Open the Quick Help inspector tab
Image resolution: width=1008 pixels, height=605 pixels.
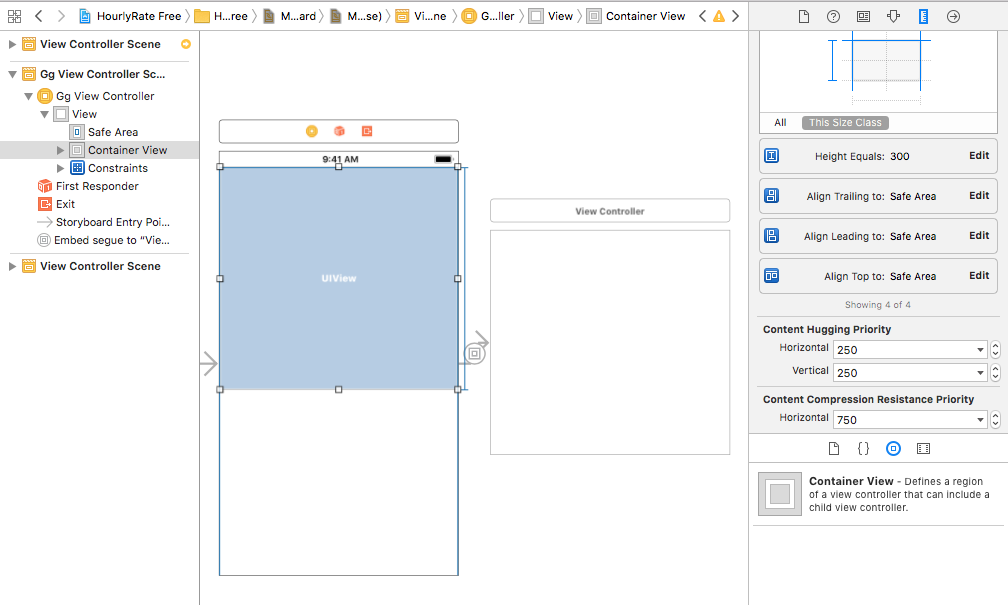tap(833, 16)
